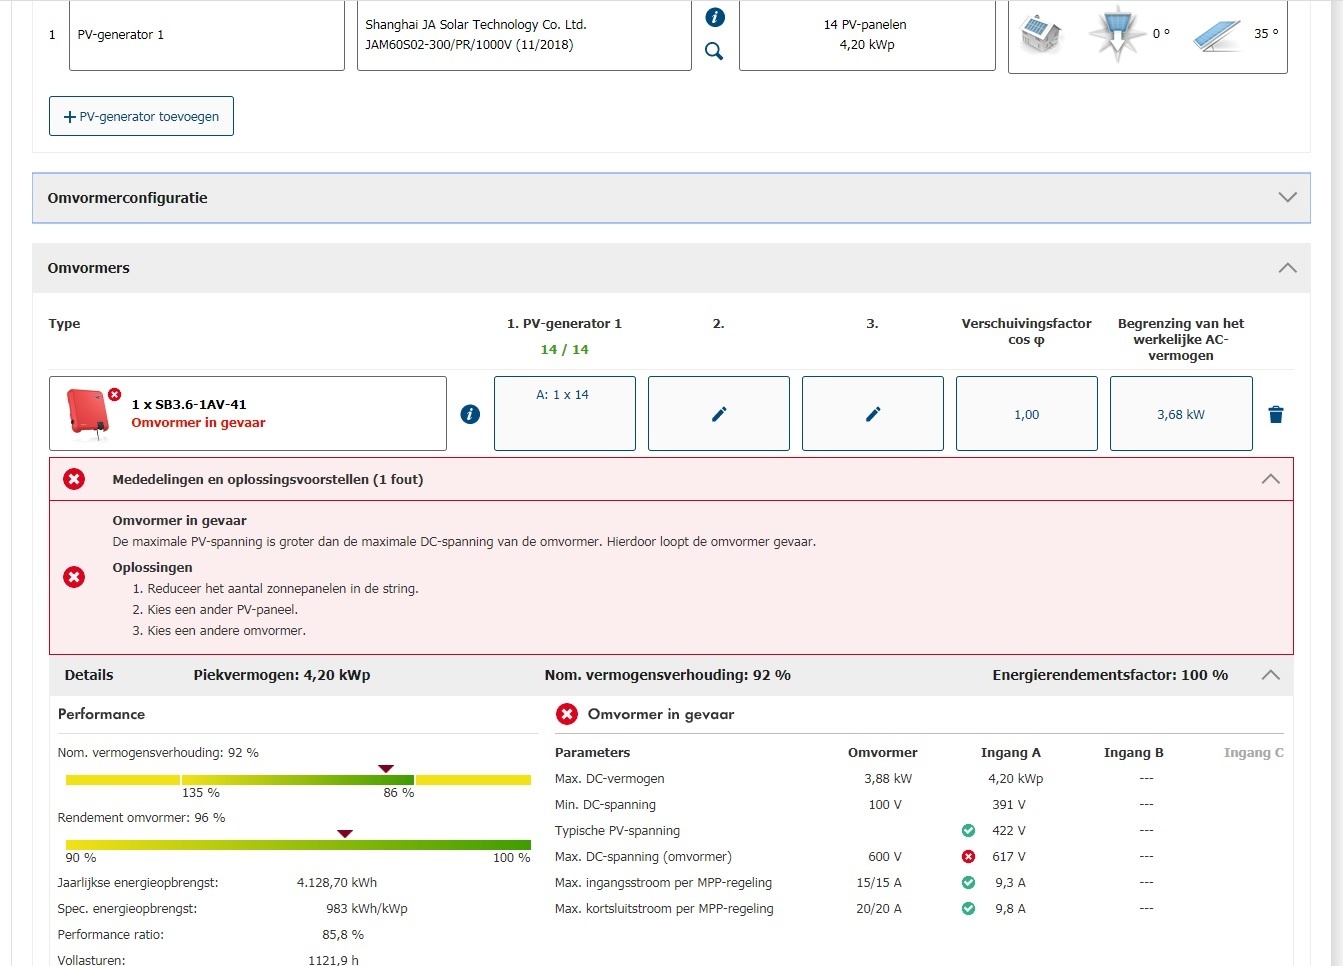Viewport: 1343px width, 966px height.
Task: Click the PV-generator toevoegen button
Action: pos(141,116)
